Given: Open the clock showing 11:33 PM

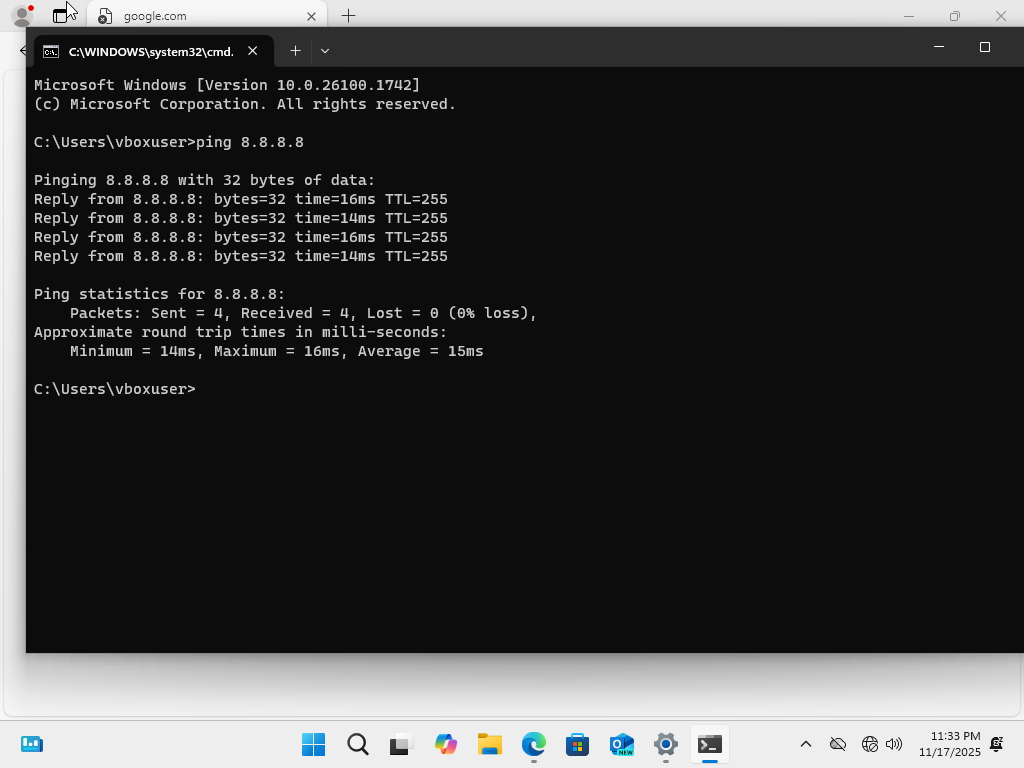Looking at the screenshot, I should click(x=954, y=744).
